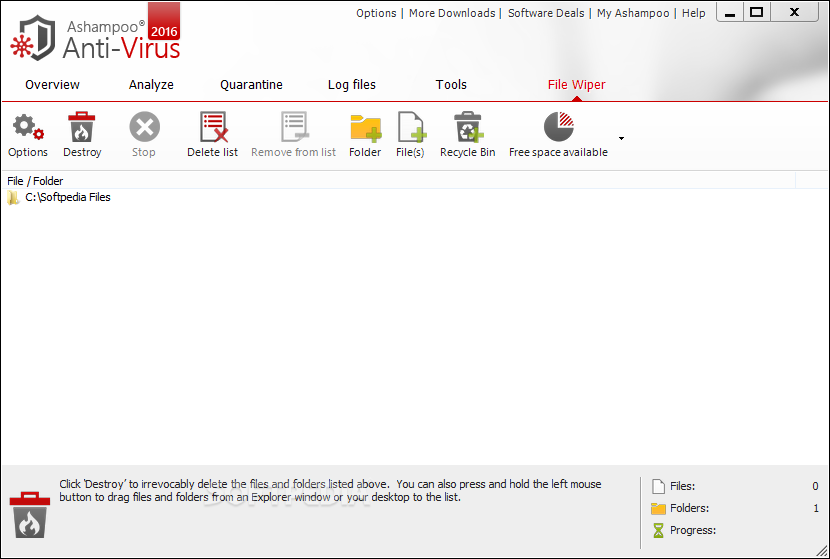Click the Folders icon in status panel
This screenshot has height=559, width=830.
click(658, 509)
